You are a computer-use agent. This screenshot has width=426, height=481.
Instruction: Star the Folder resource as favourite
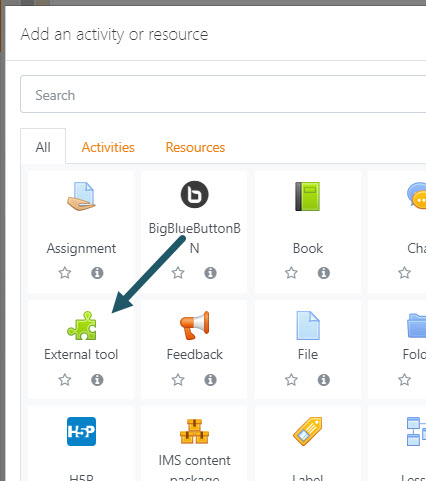pos(405,380)
